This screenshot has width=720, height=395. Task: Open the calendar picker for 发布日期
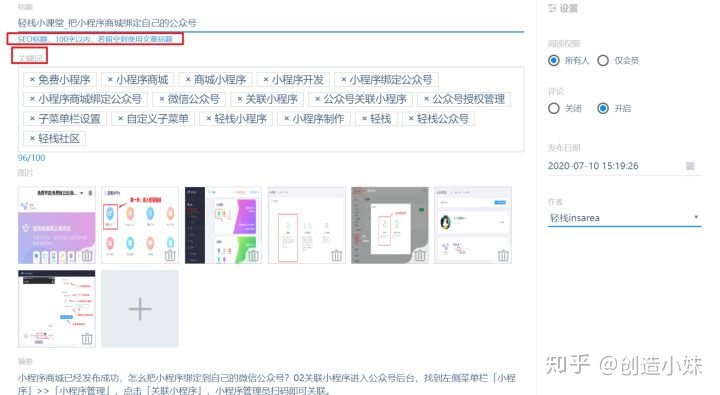coord(690,166)
